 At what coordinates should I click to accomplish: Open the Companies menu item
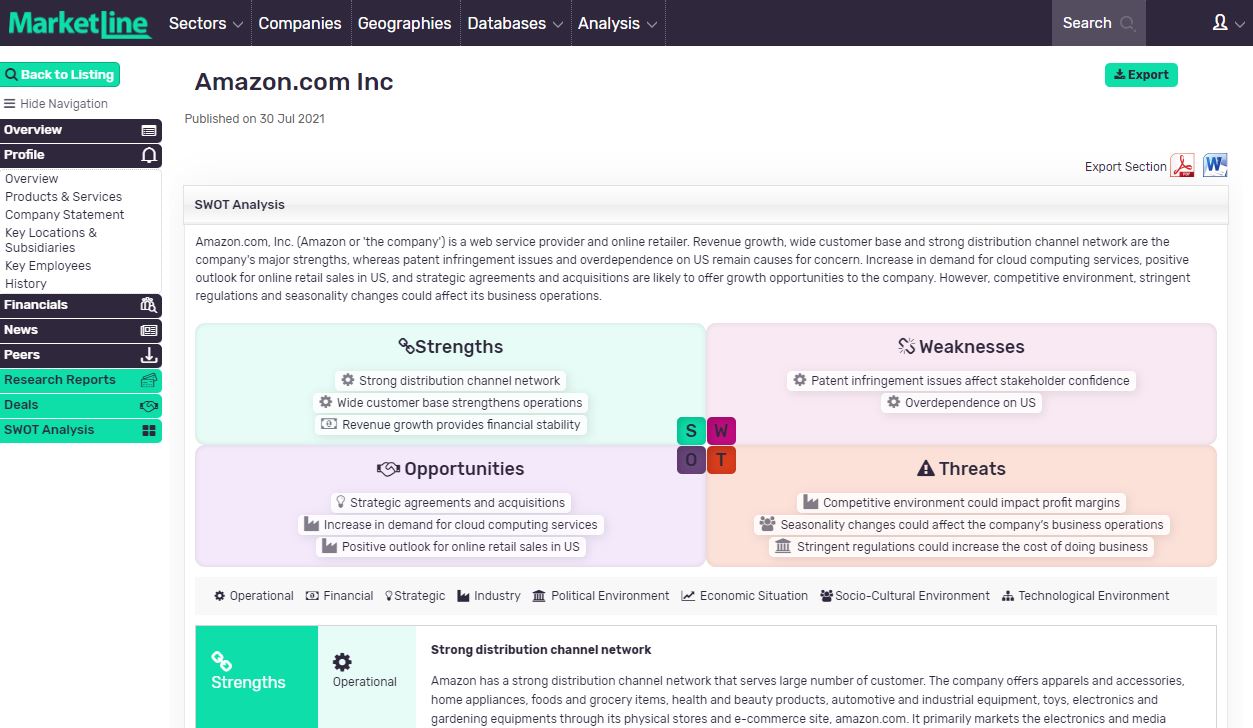pos(300,23)
